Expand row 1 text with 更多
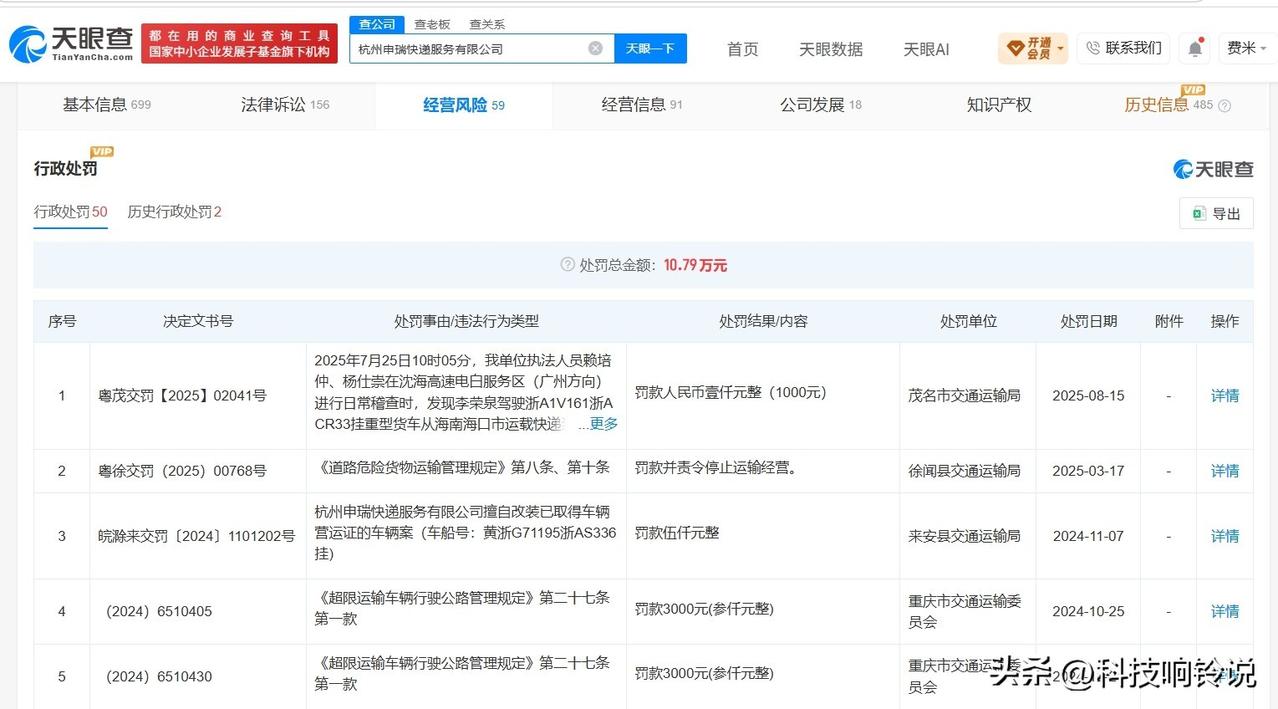Screen dimensions: 1278x709 (604, 424)
